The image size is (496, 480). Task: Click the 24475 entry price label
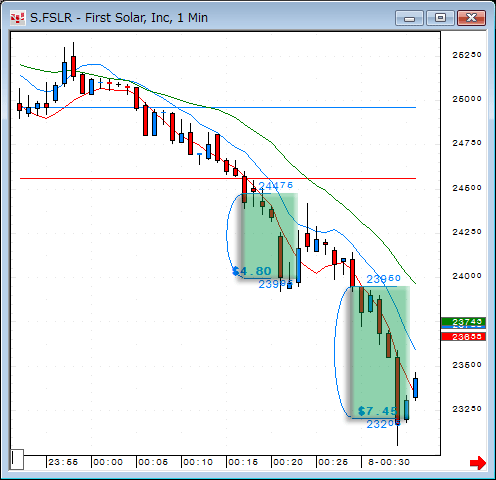276,185
